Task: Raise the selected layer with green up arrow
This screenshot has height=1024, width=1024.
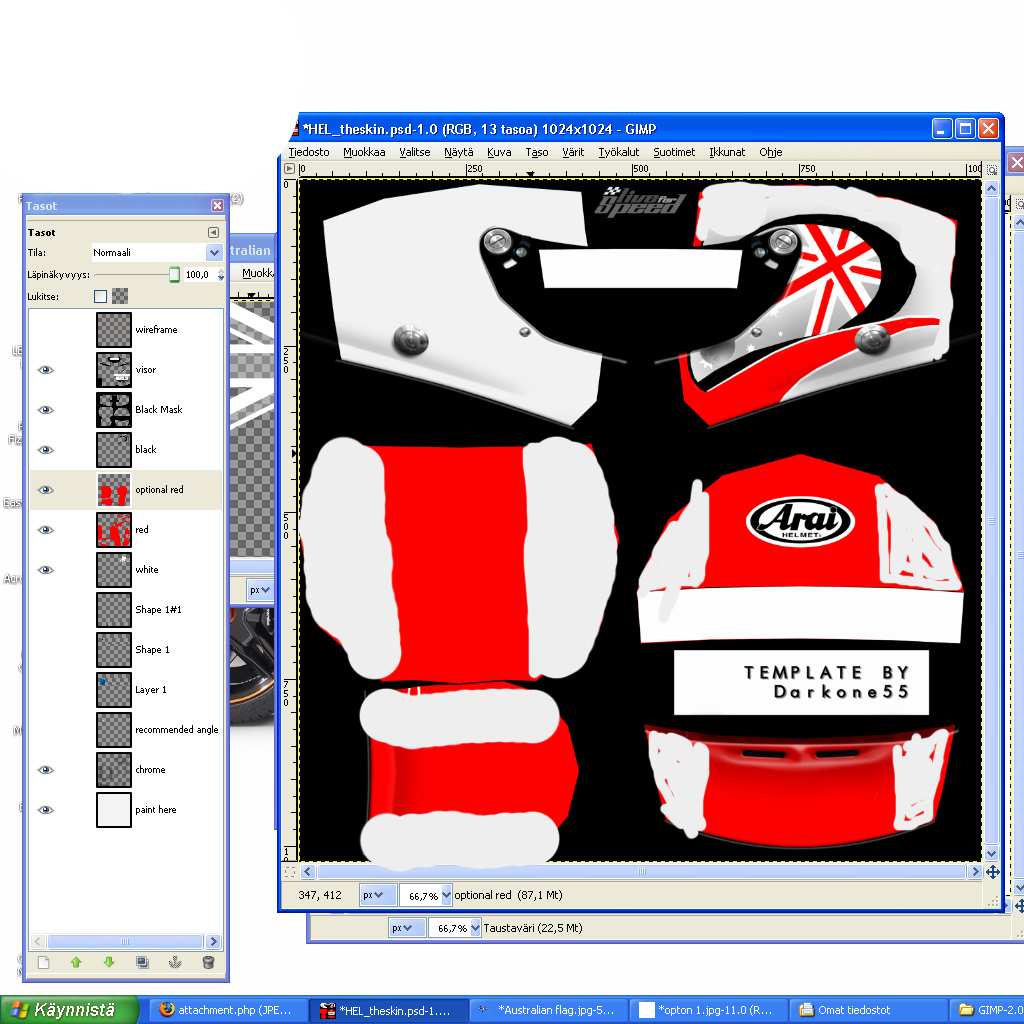Action: click(x=76, y=962)
